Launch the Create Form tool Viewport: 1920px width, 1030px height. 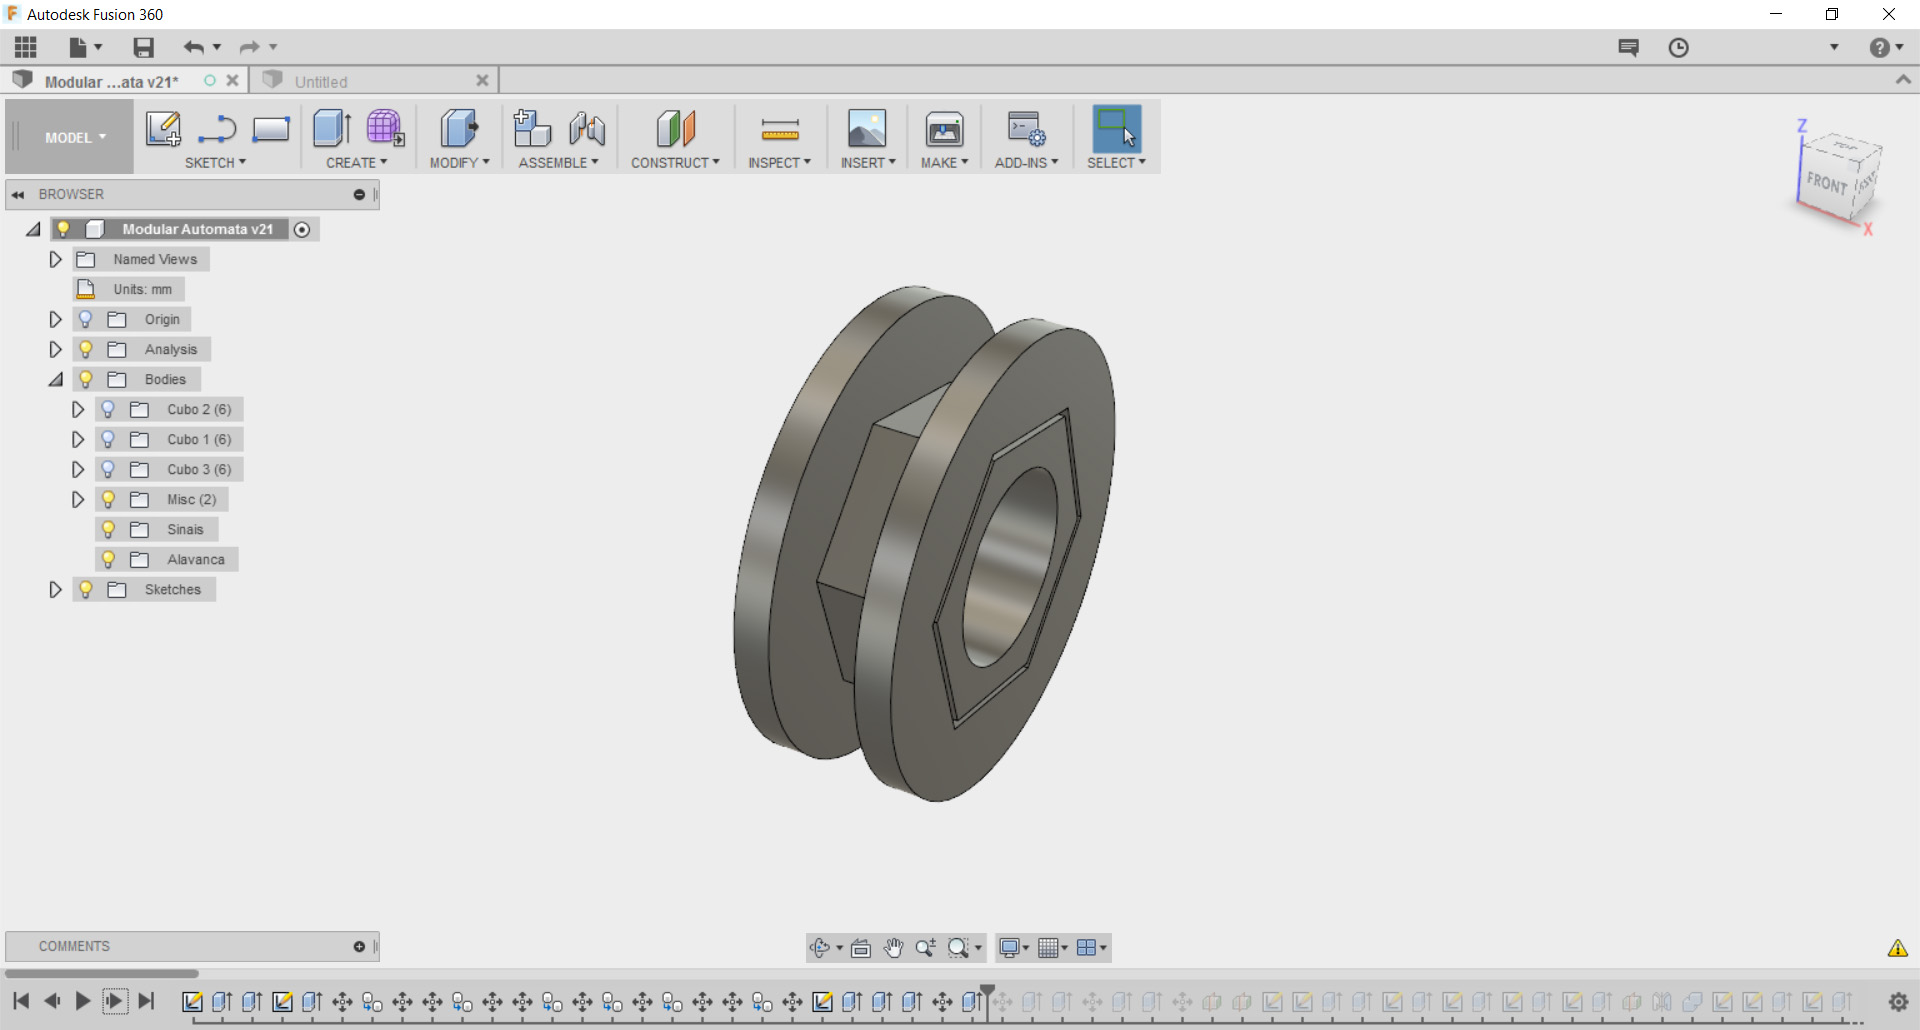tap(385, 129)
